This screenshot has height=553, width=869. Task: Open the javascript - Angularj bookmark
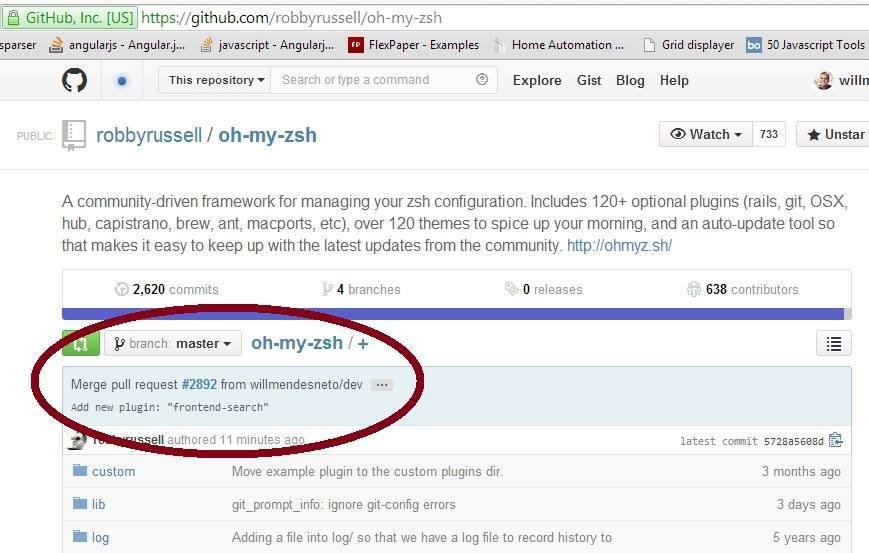point(267,45)
